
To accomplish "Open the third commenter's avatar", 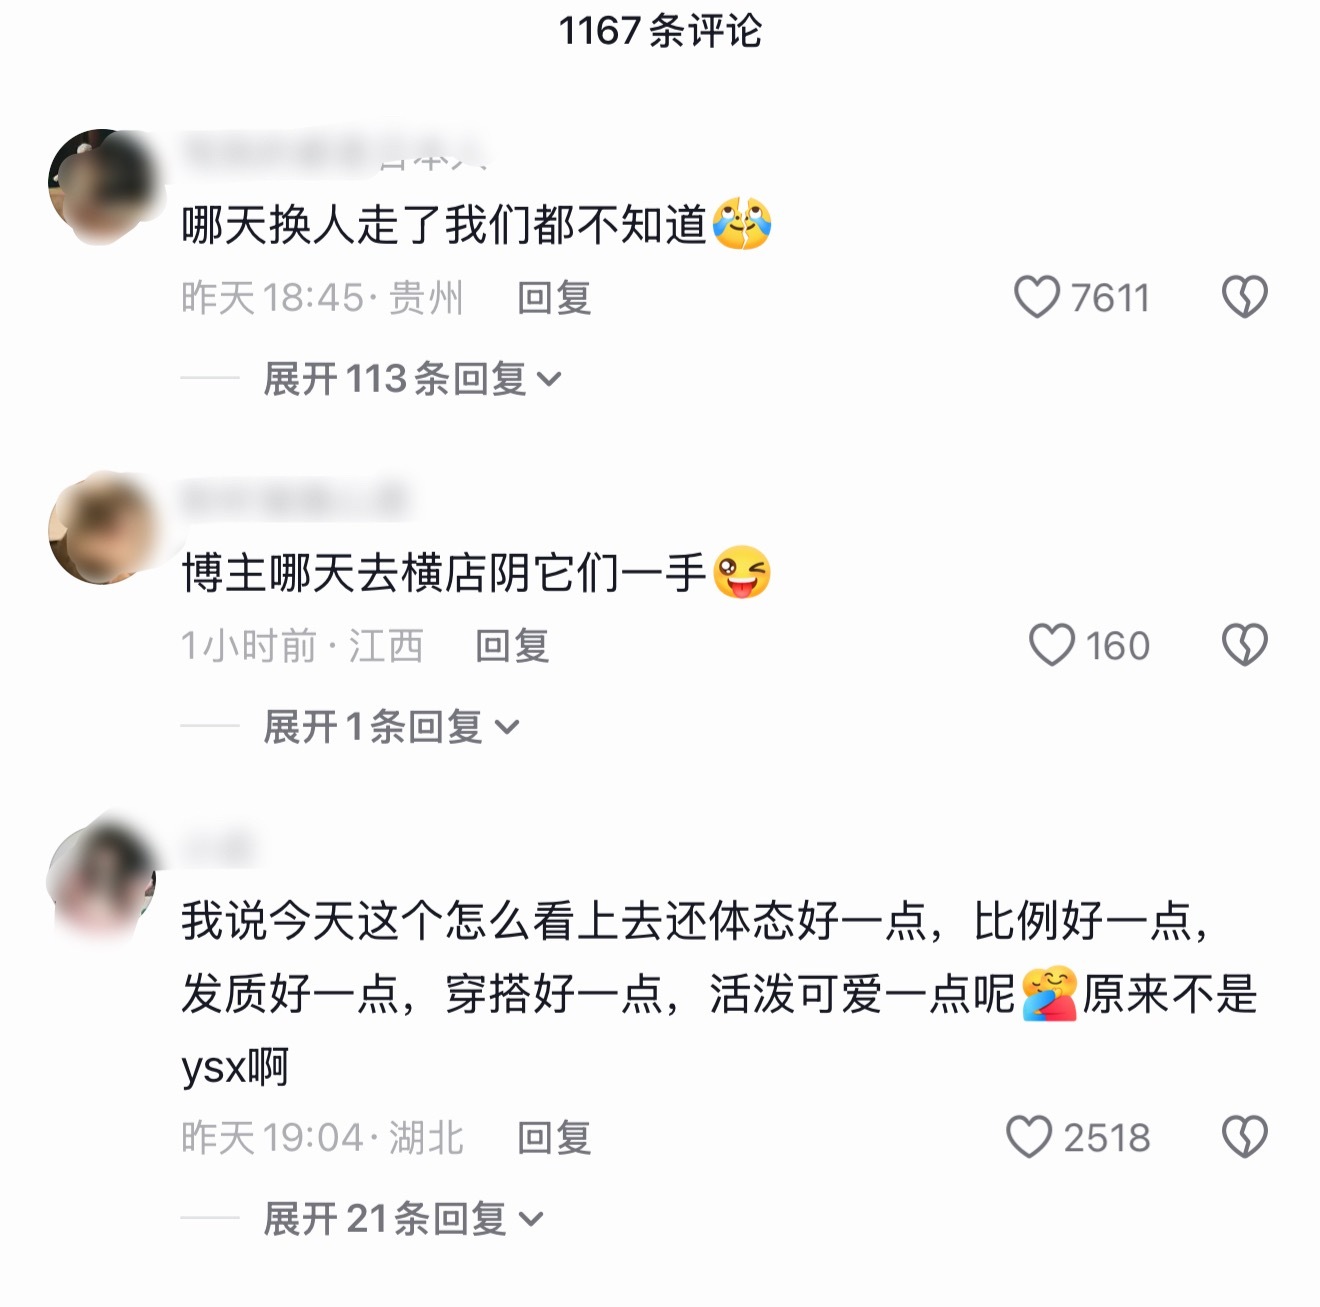I will click(x=103, y=876).
